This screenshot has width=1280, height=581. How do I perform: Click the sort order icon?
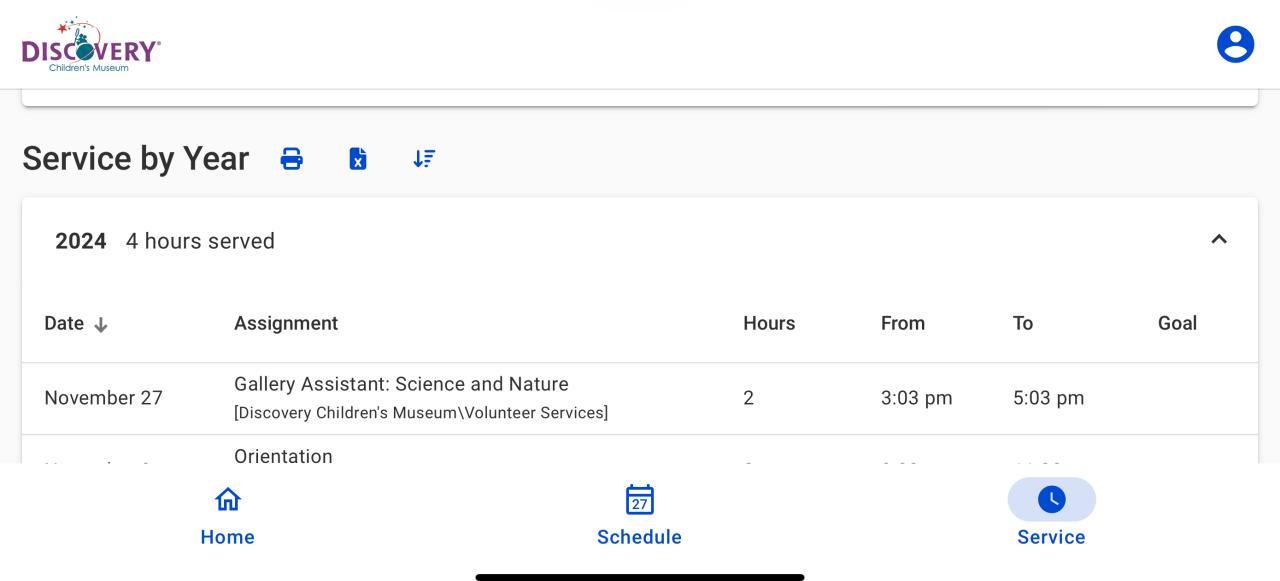(424, 159)
